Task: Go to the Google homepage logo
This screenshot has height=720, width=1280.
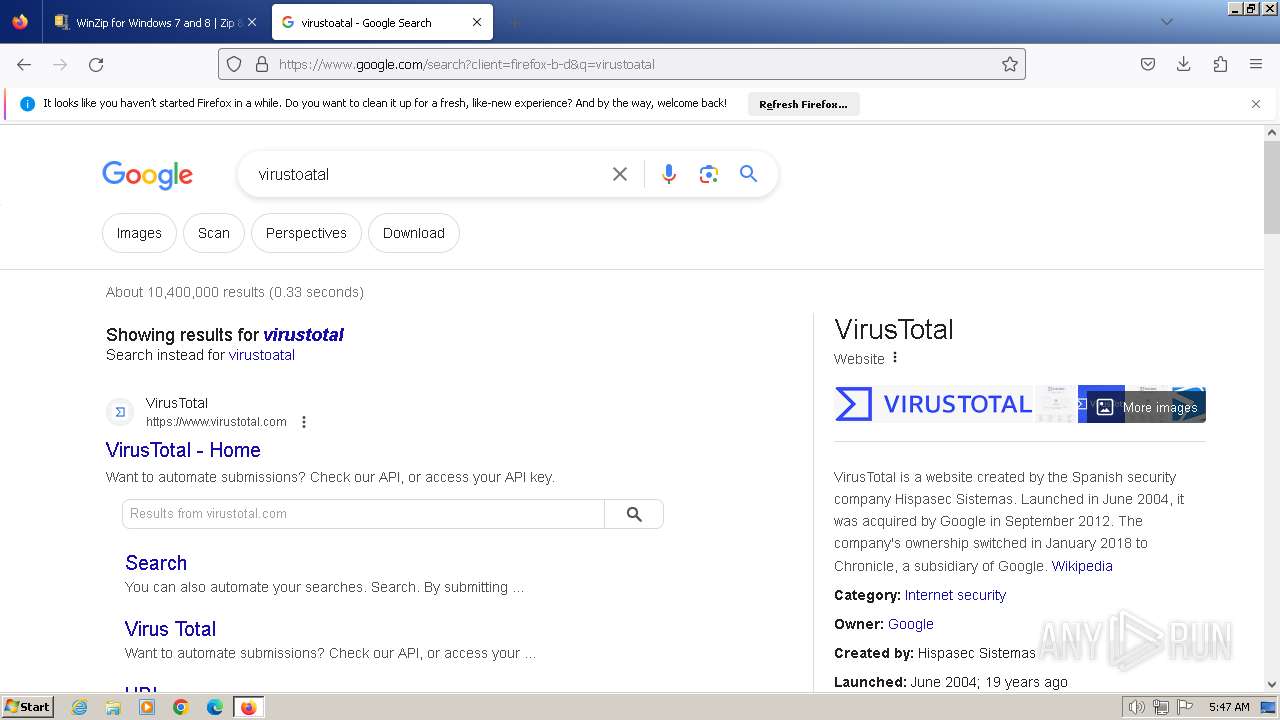Action: pos(147,175)
